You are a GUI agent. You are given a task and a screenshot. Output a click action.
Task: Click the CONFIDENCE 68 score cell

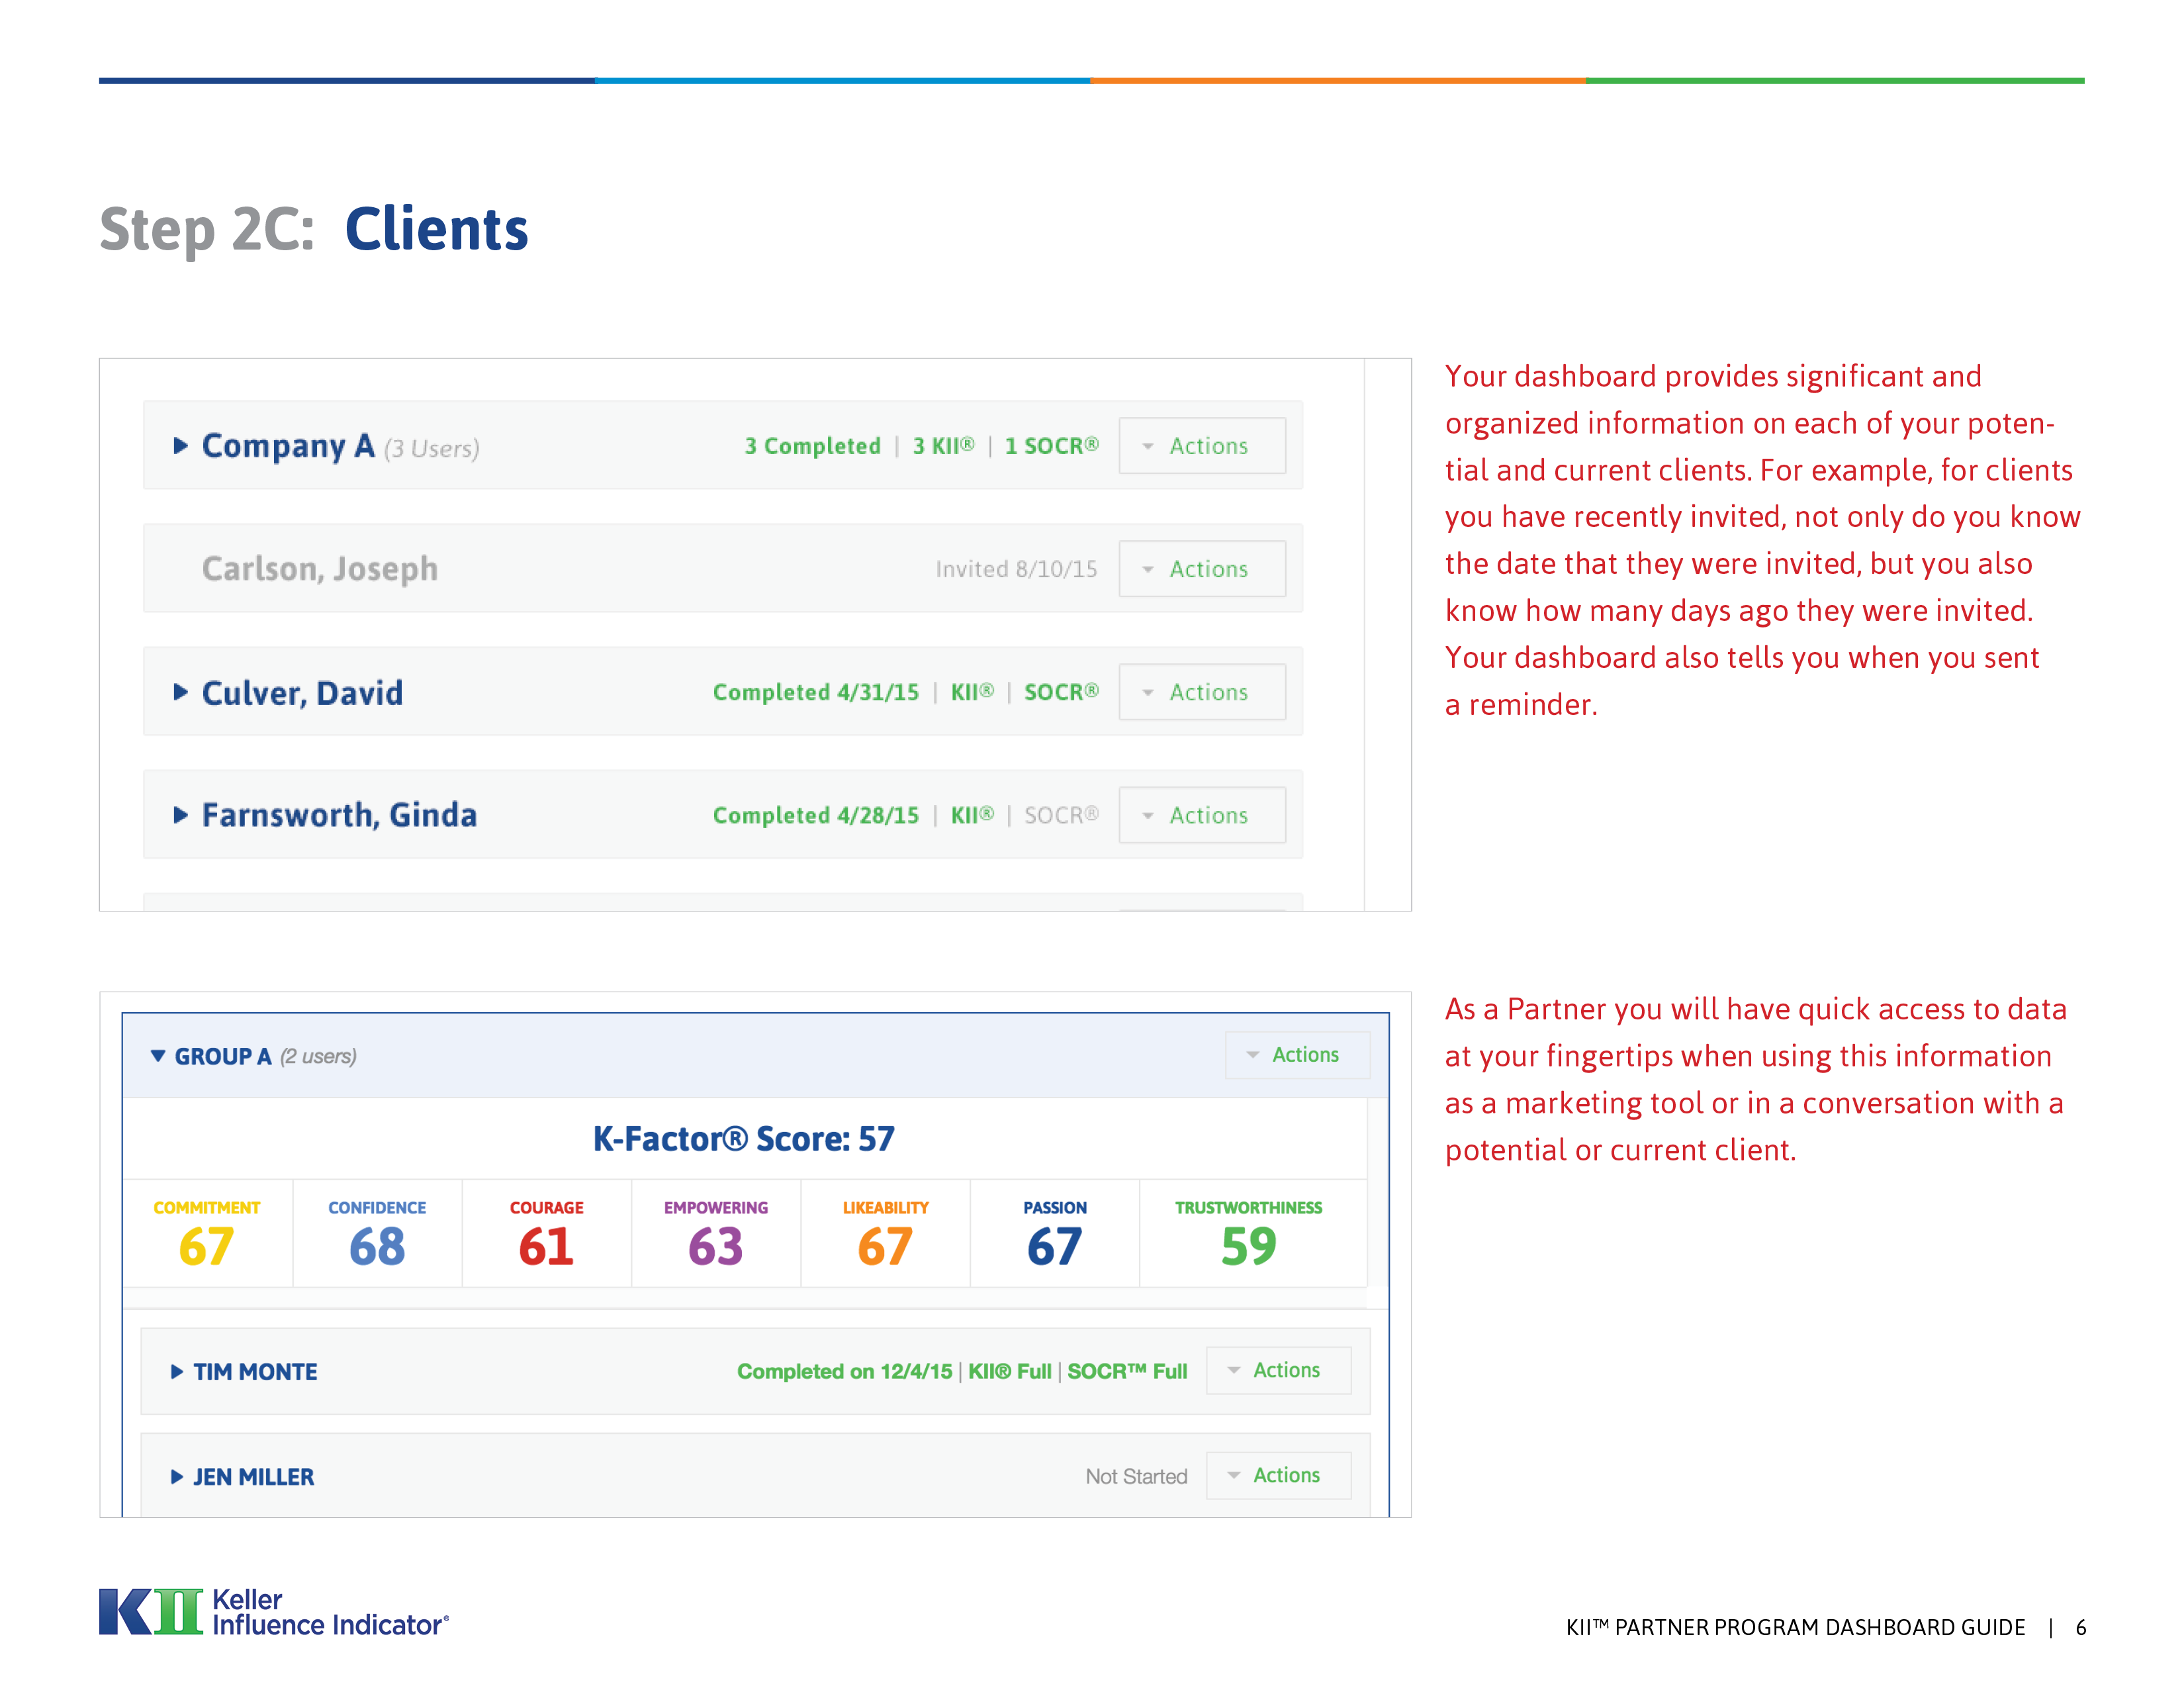point(377,1233)
